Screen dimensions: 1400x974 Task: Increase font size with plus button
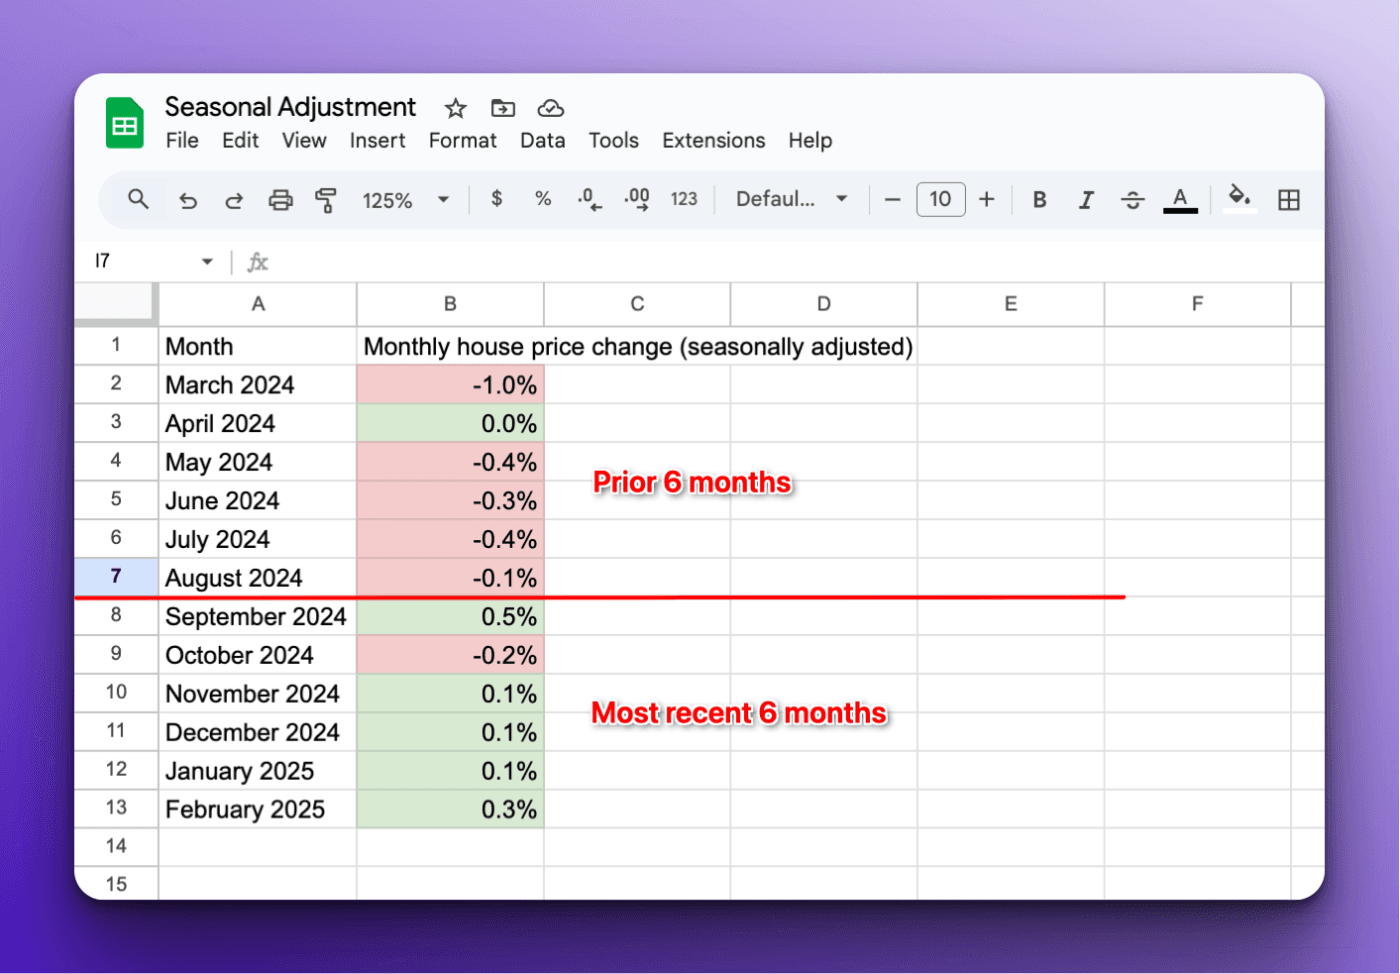click(987, 200)
